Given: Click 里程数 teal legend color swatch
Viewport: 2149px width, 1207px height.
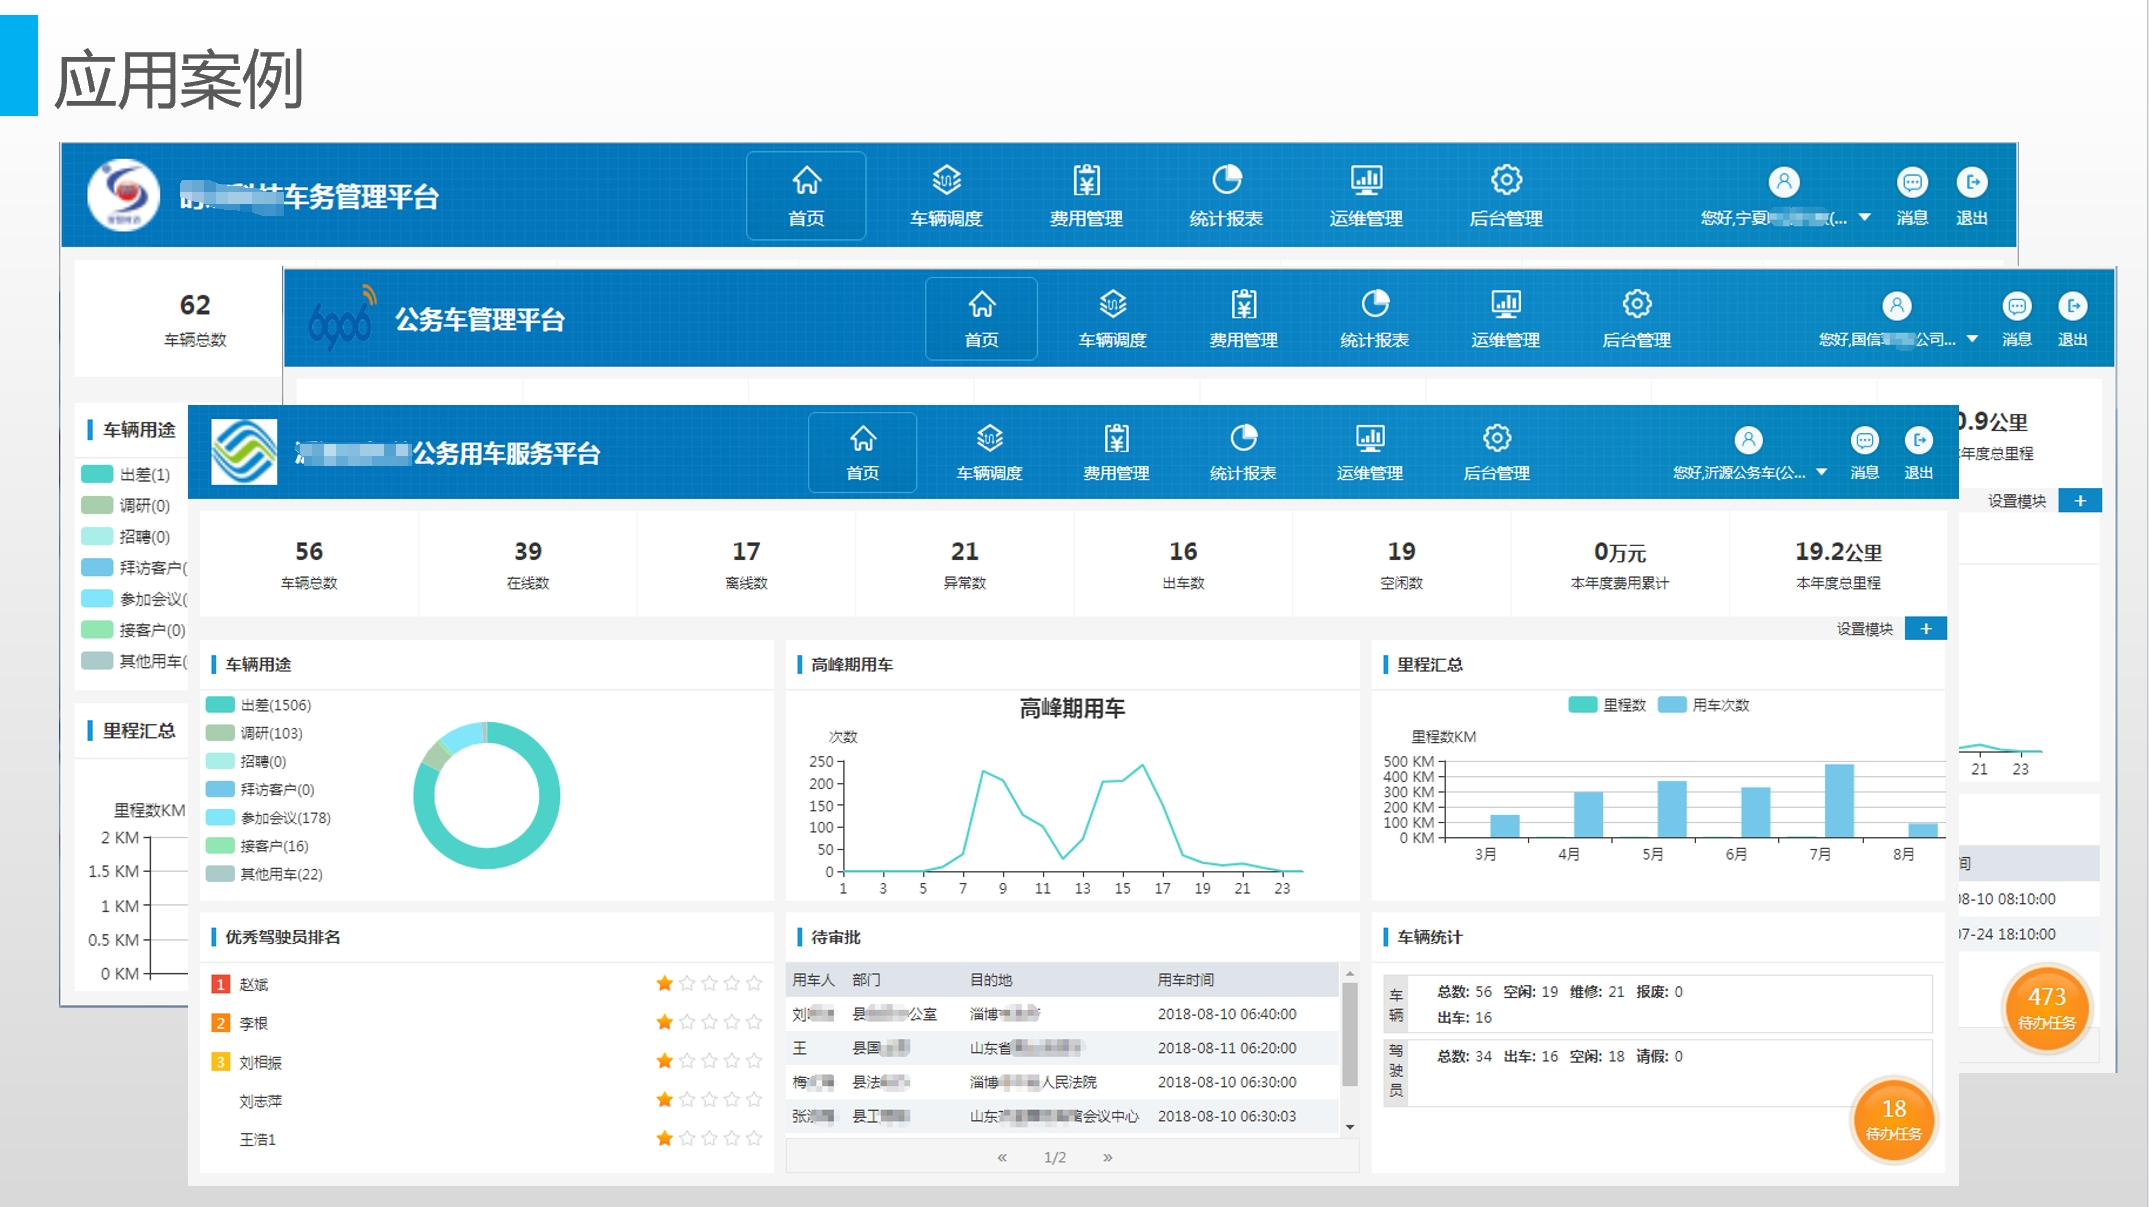Looking at the screenshot, I should coord(1582,705).
